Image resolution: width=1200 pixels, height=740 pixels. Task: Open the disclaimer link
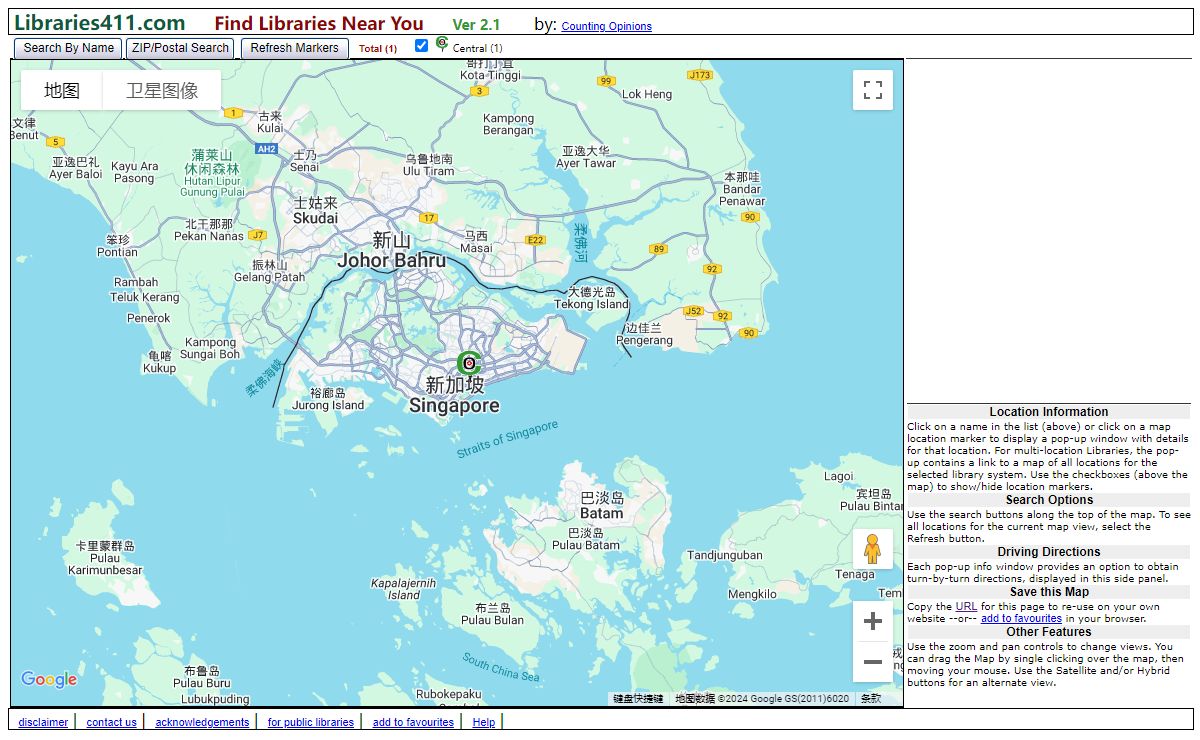43,722
